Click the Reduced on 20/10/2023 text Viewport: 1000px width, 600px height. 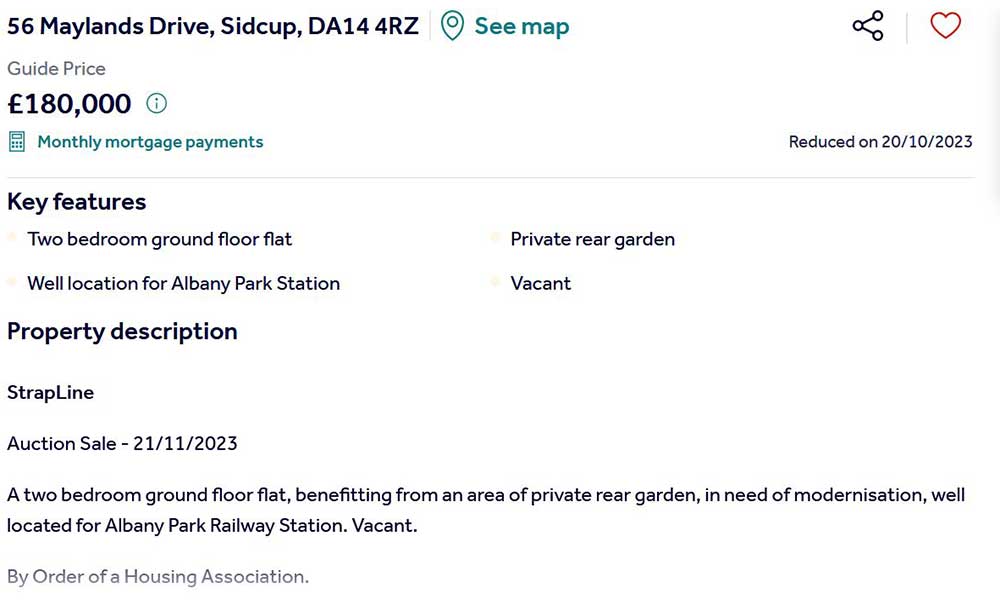880,142
